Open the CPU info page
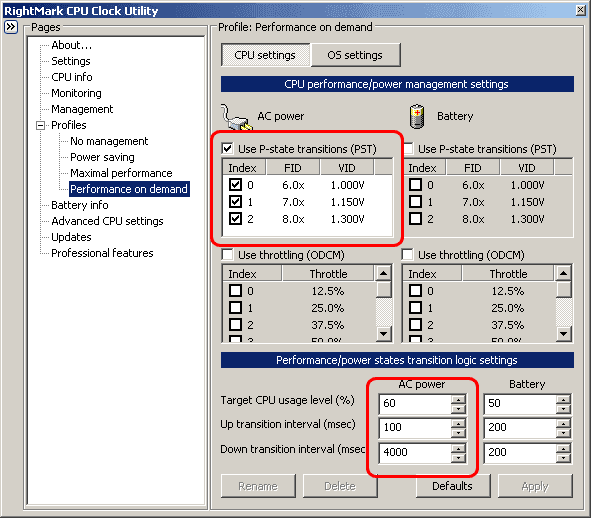 (x=72, y=77)
